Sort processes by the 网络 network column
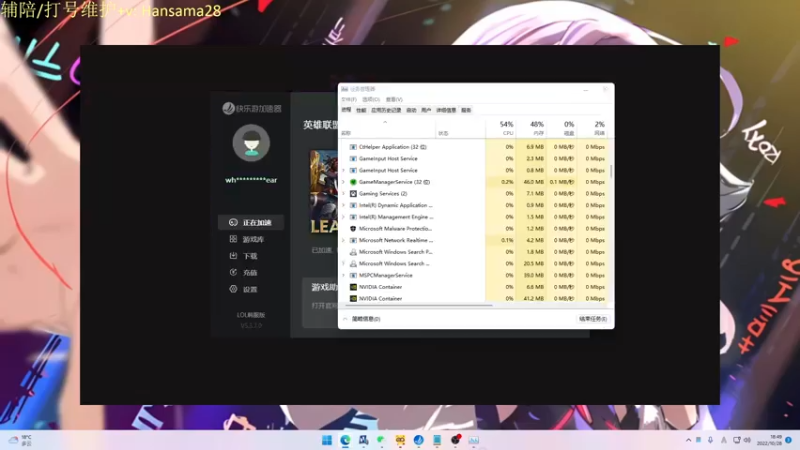This screenshot has height=450, width=800. click(592, 128)
